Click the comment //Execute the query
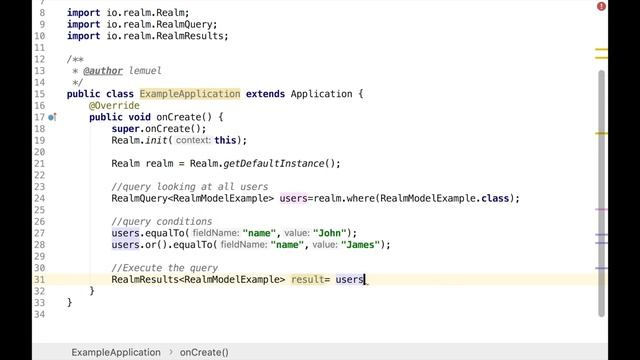640x360 pixels. click(165, 268)
